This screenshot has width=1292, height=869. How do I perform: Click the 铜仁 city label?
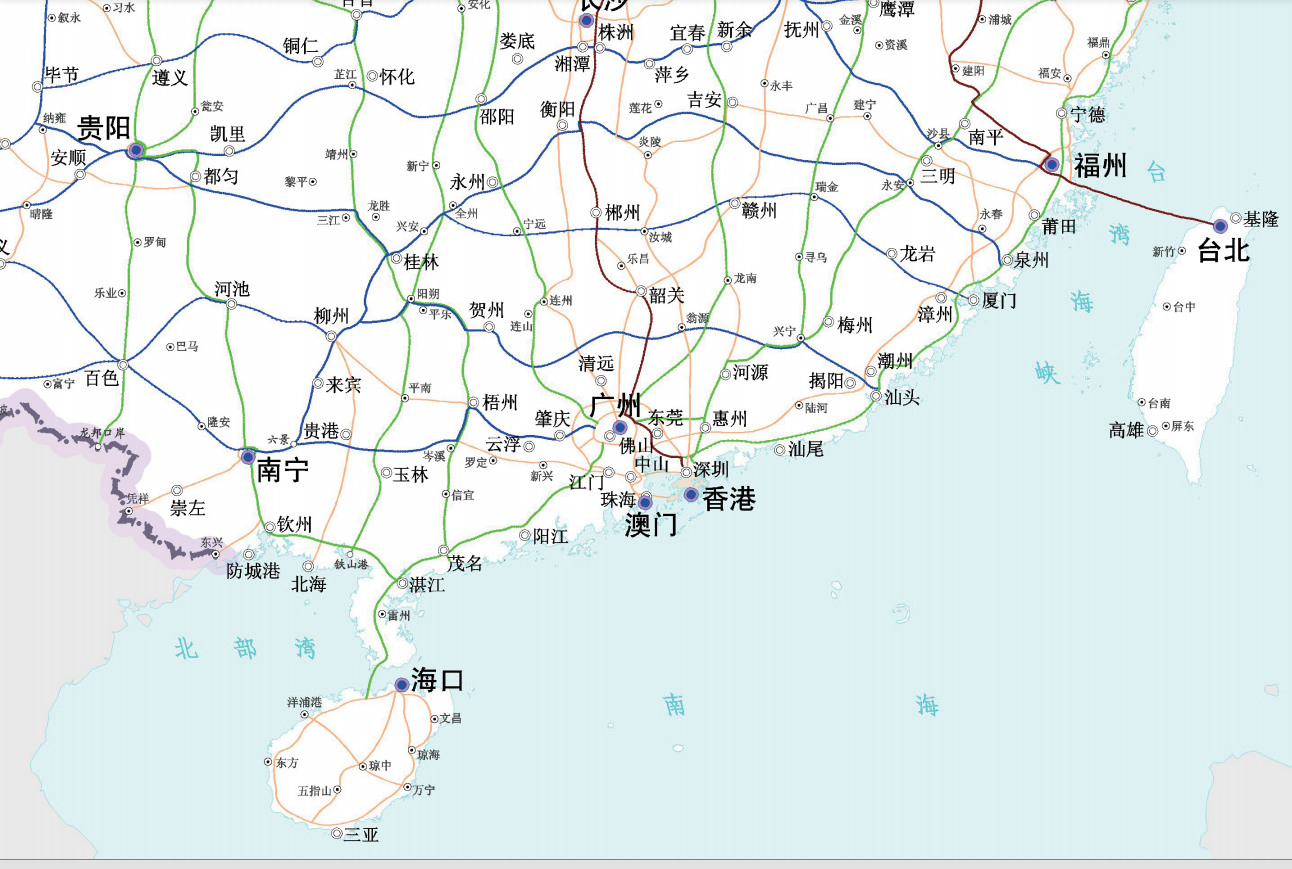301,45
